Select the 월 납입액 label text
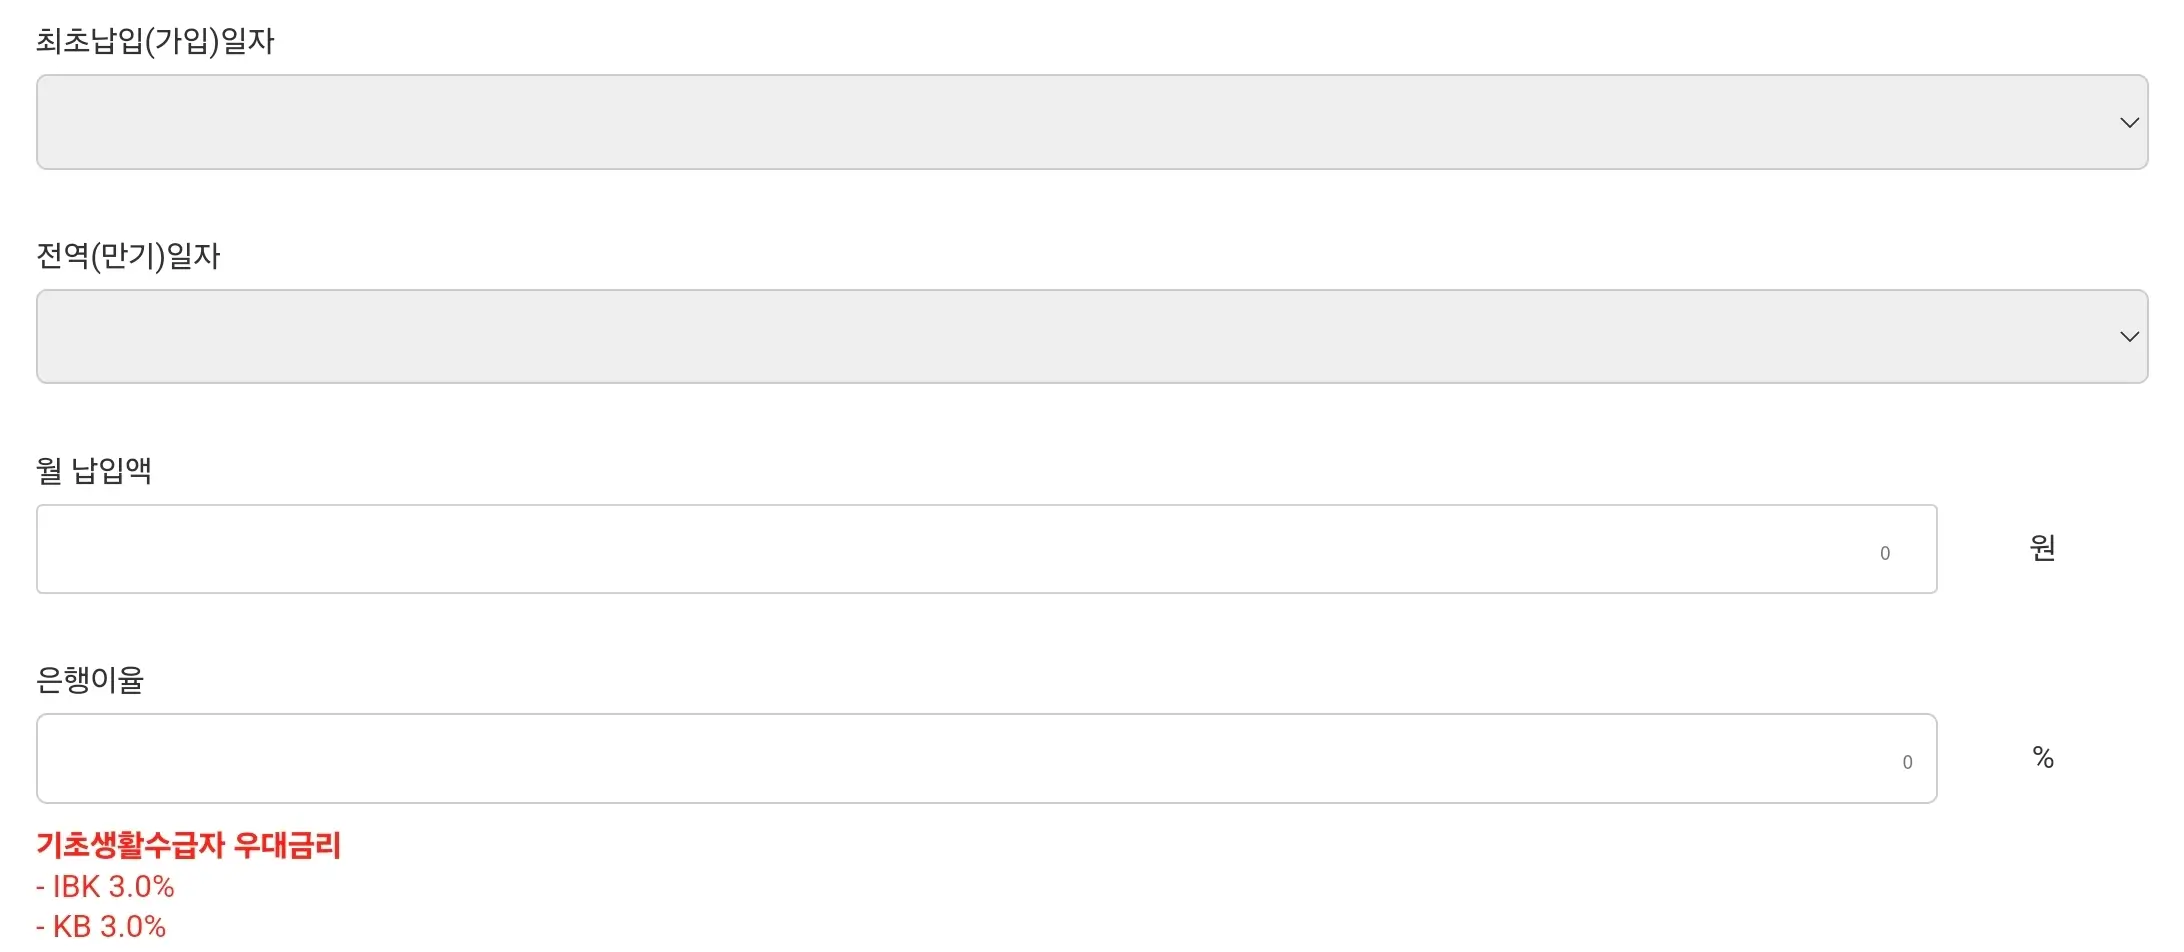This screenshot has width=2184, height=952. click(x=94, y=470)
